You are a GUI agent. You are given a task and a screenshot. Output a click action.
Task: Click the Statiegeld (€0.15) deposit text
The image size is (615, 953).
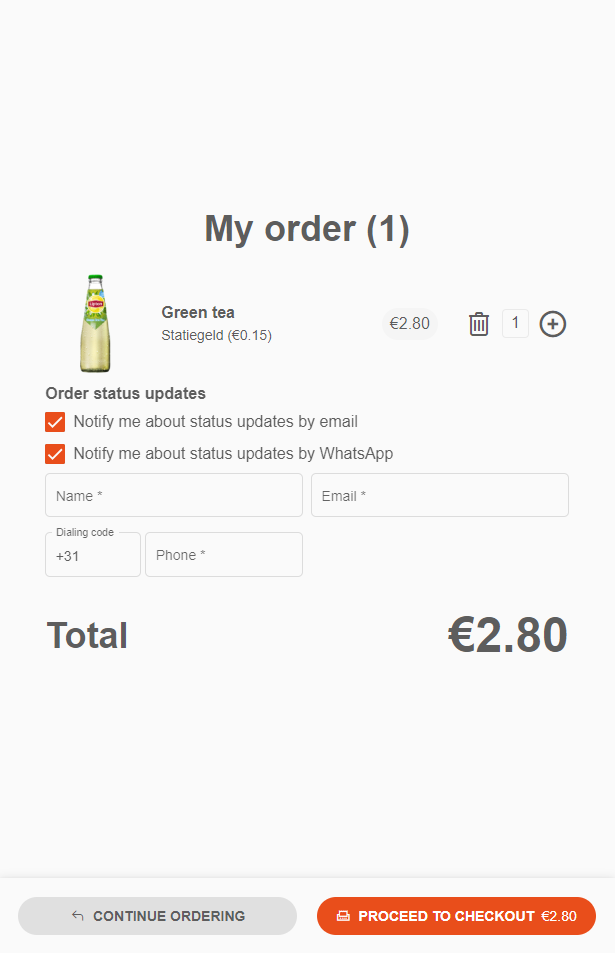click(216, 335)
